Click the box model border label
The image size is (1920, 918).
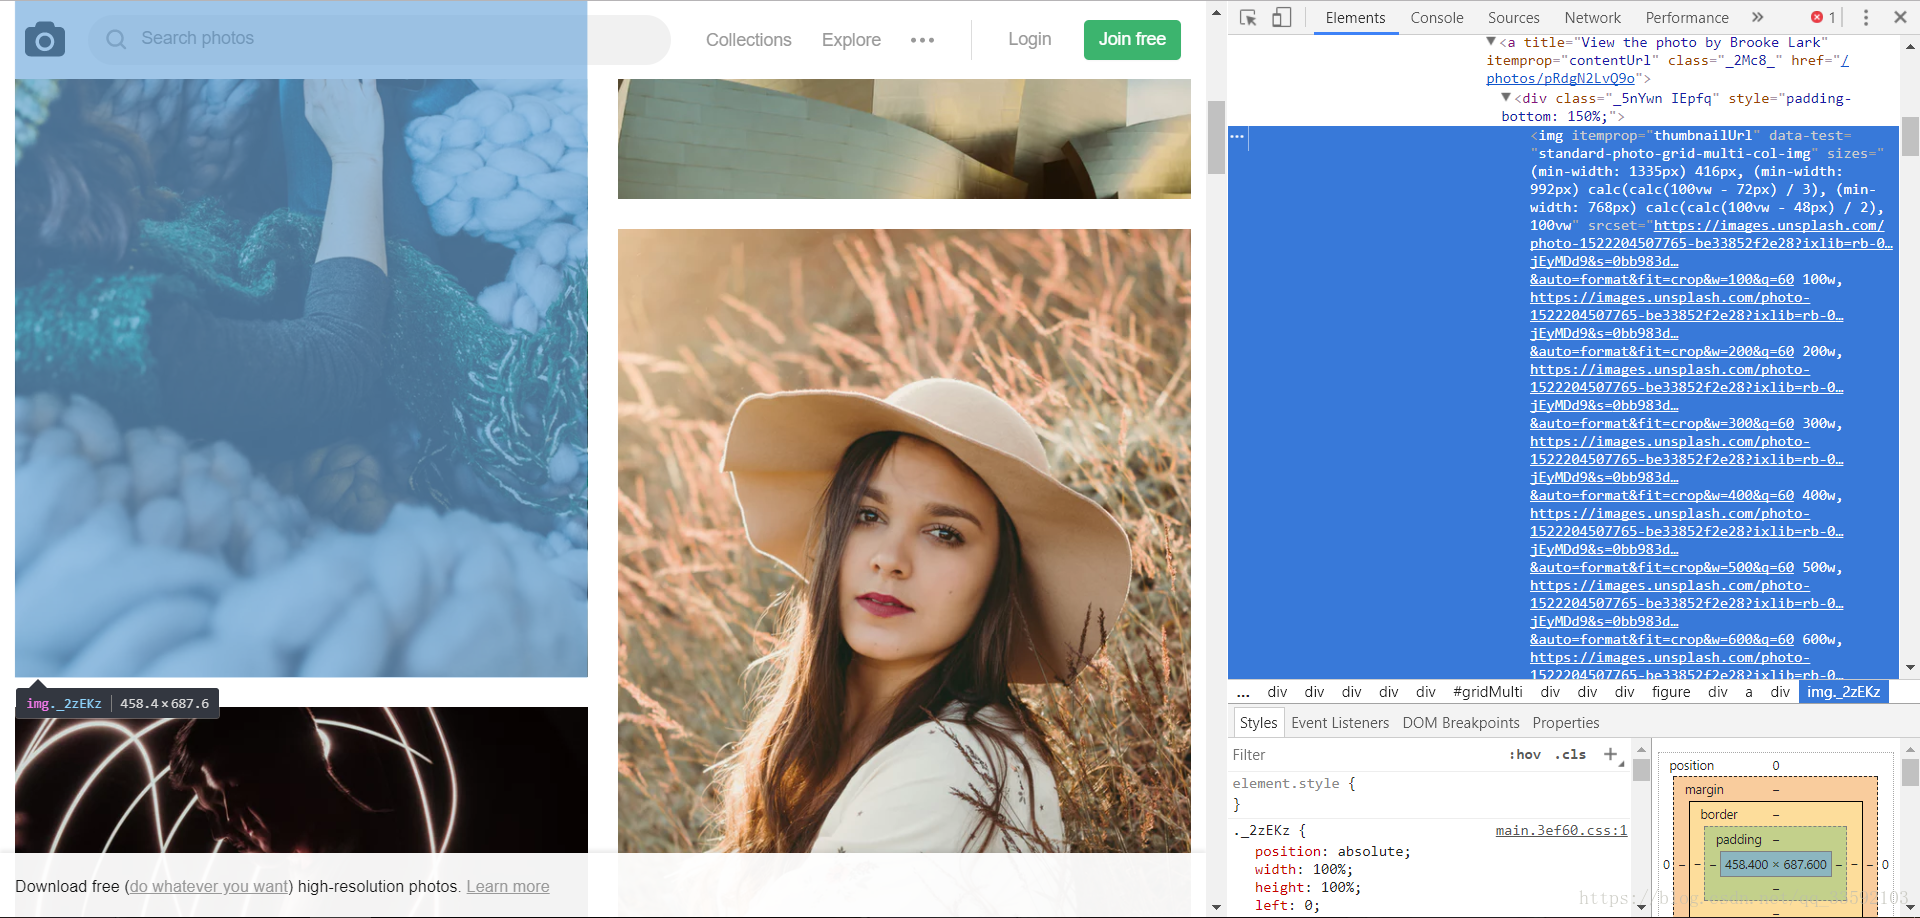(1719, 815)
